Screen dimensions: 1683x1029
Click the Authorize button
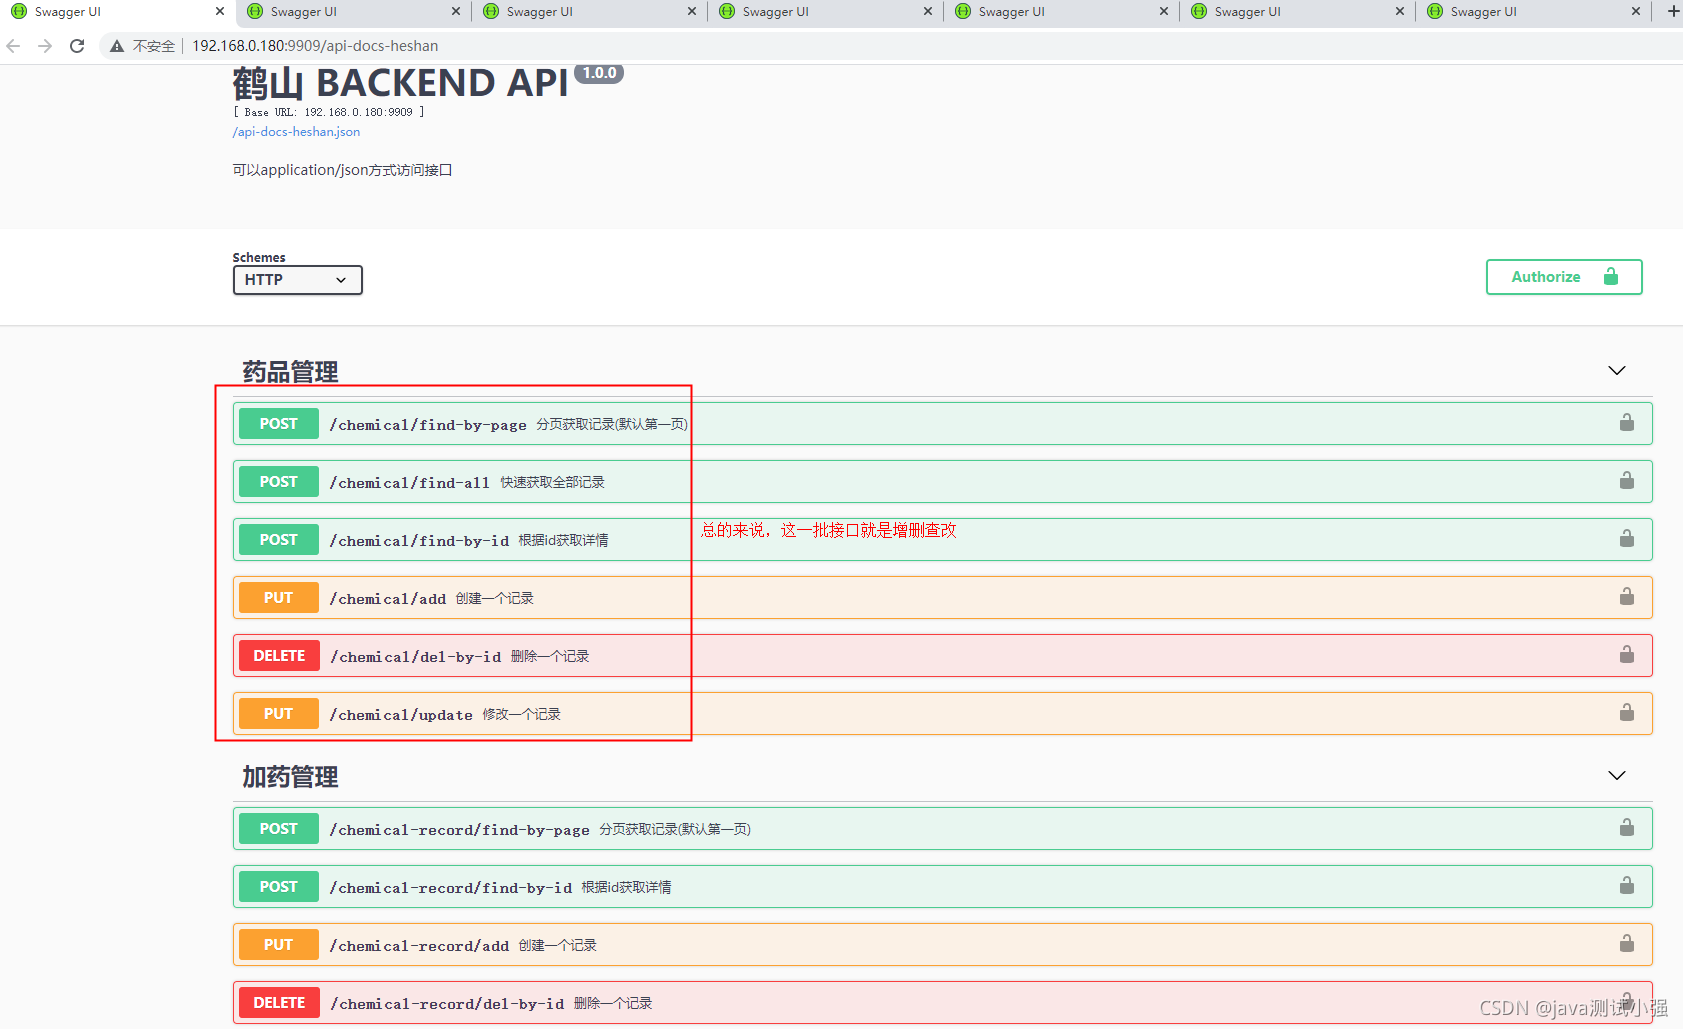point(1564,277)
